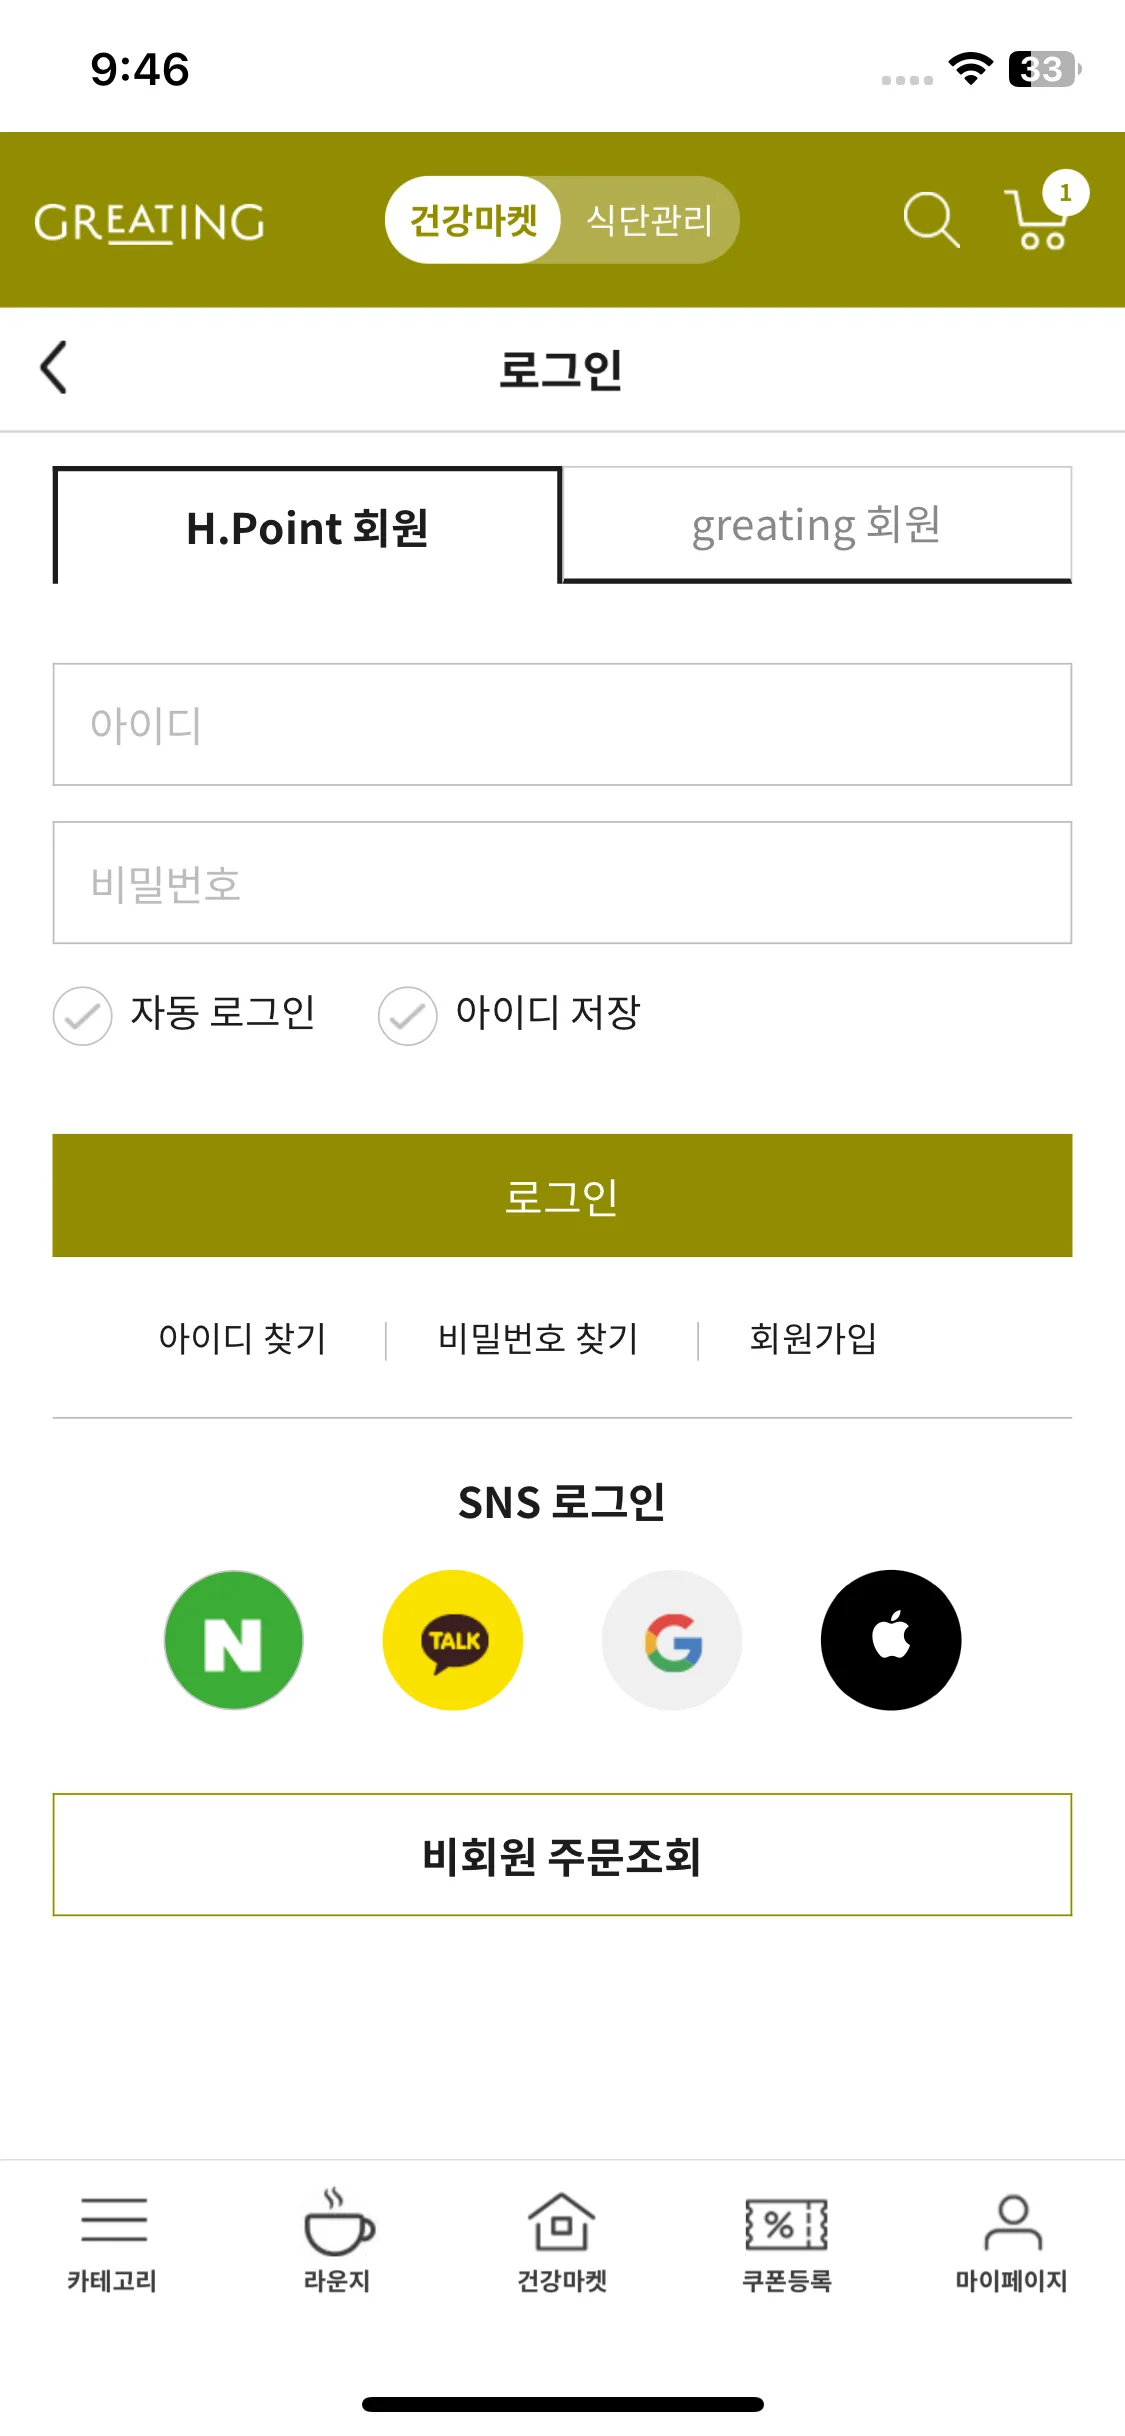Open 마이페이지 profile icon
Image resolution: width=1125 pixels, height=2436 pixels.
point(1012,2222)
